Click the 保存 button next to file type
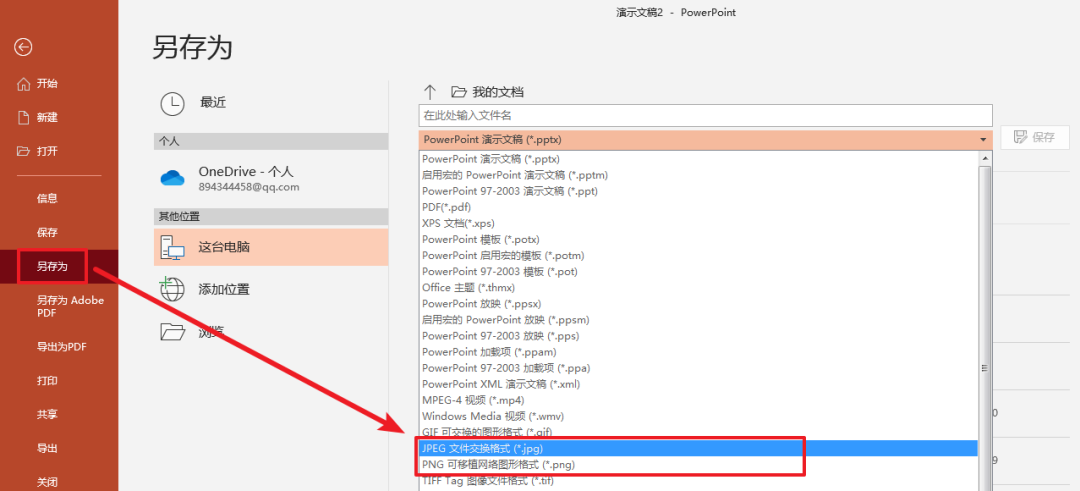The image size is (1080, 491). pyautogui.click(x=1035, y=137)
